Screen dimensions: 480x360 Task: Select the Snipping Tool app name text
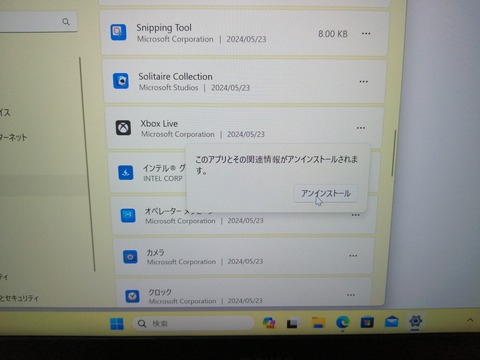[164, 28]
